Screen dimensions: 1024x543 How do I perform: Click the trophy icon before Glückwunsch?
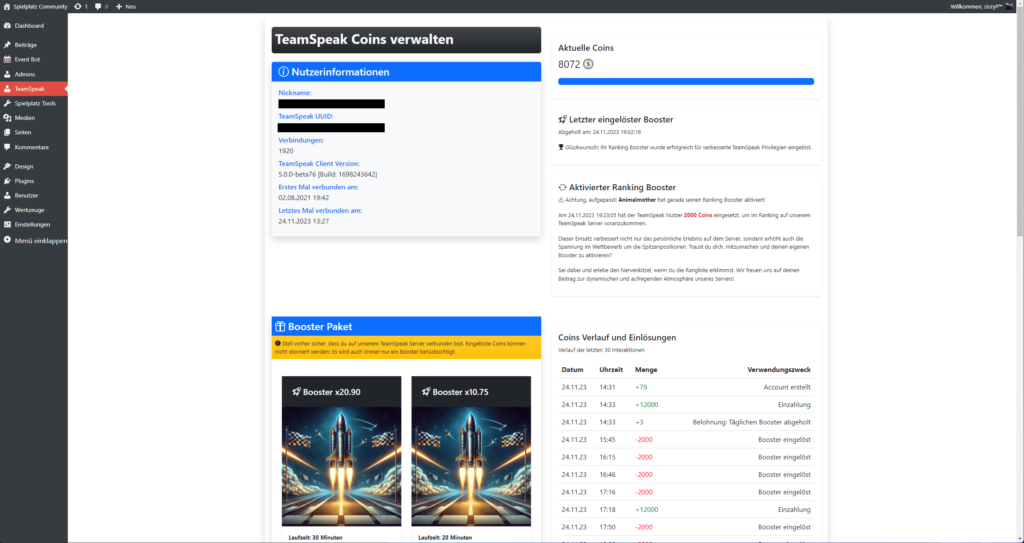coord(561,147)
